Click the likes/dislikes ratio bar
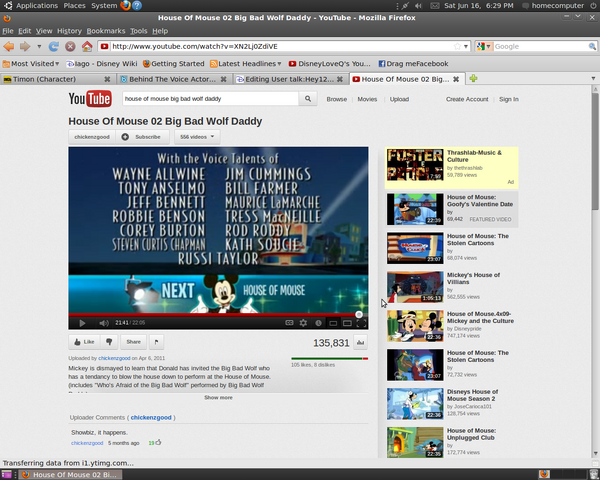The width and height of the screenshot is (600, 480). (x=329, y=359)
